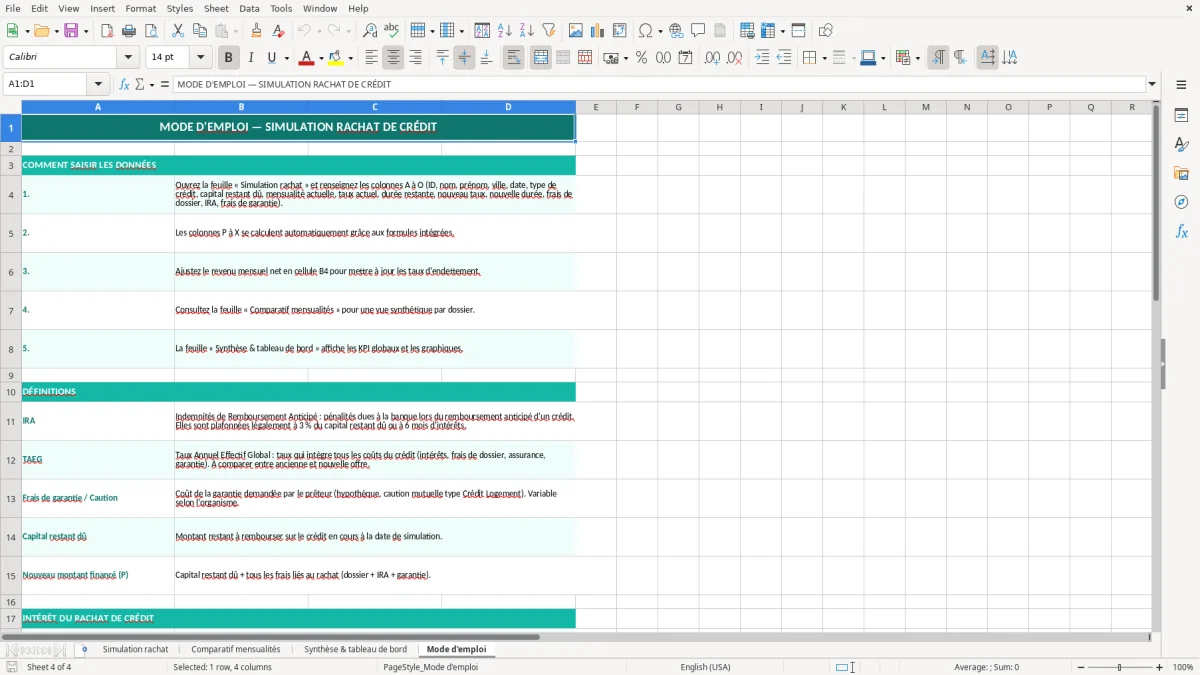Click column header D

tap(508, 107)
